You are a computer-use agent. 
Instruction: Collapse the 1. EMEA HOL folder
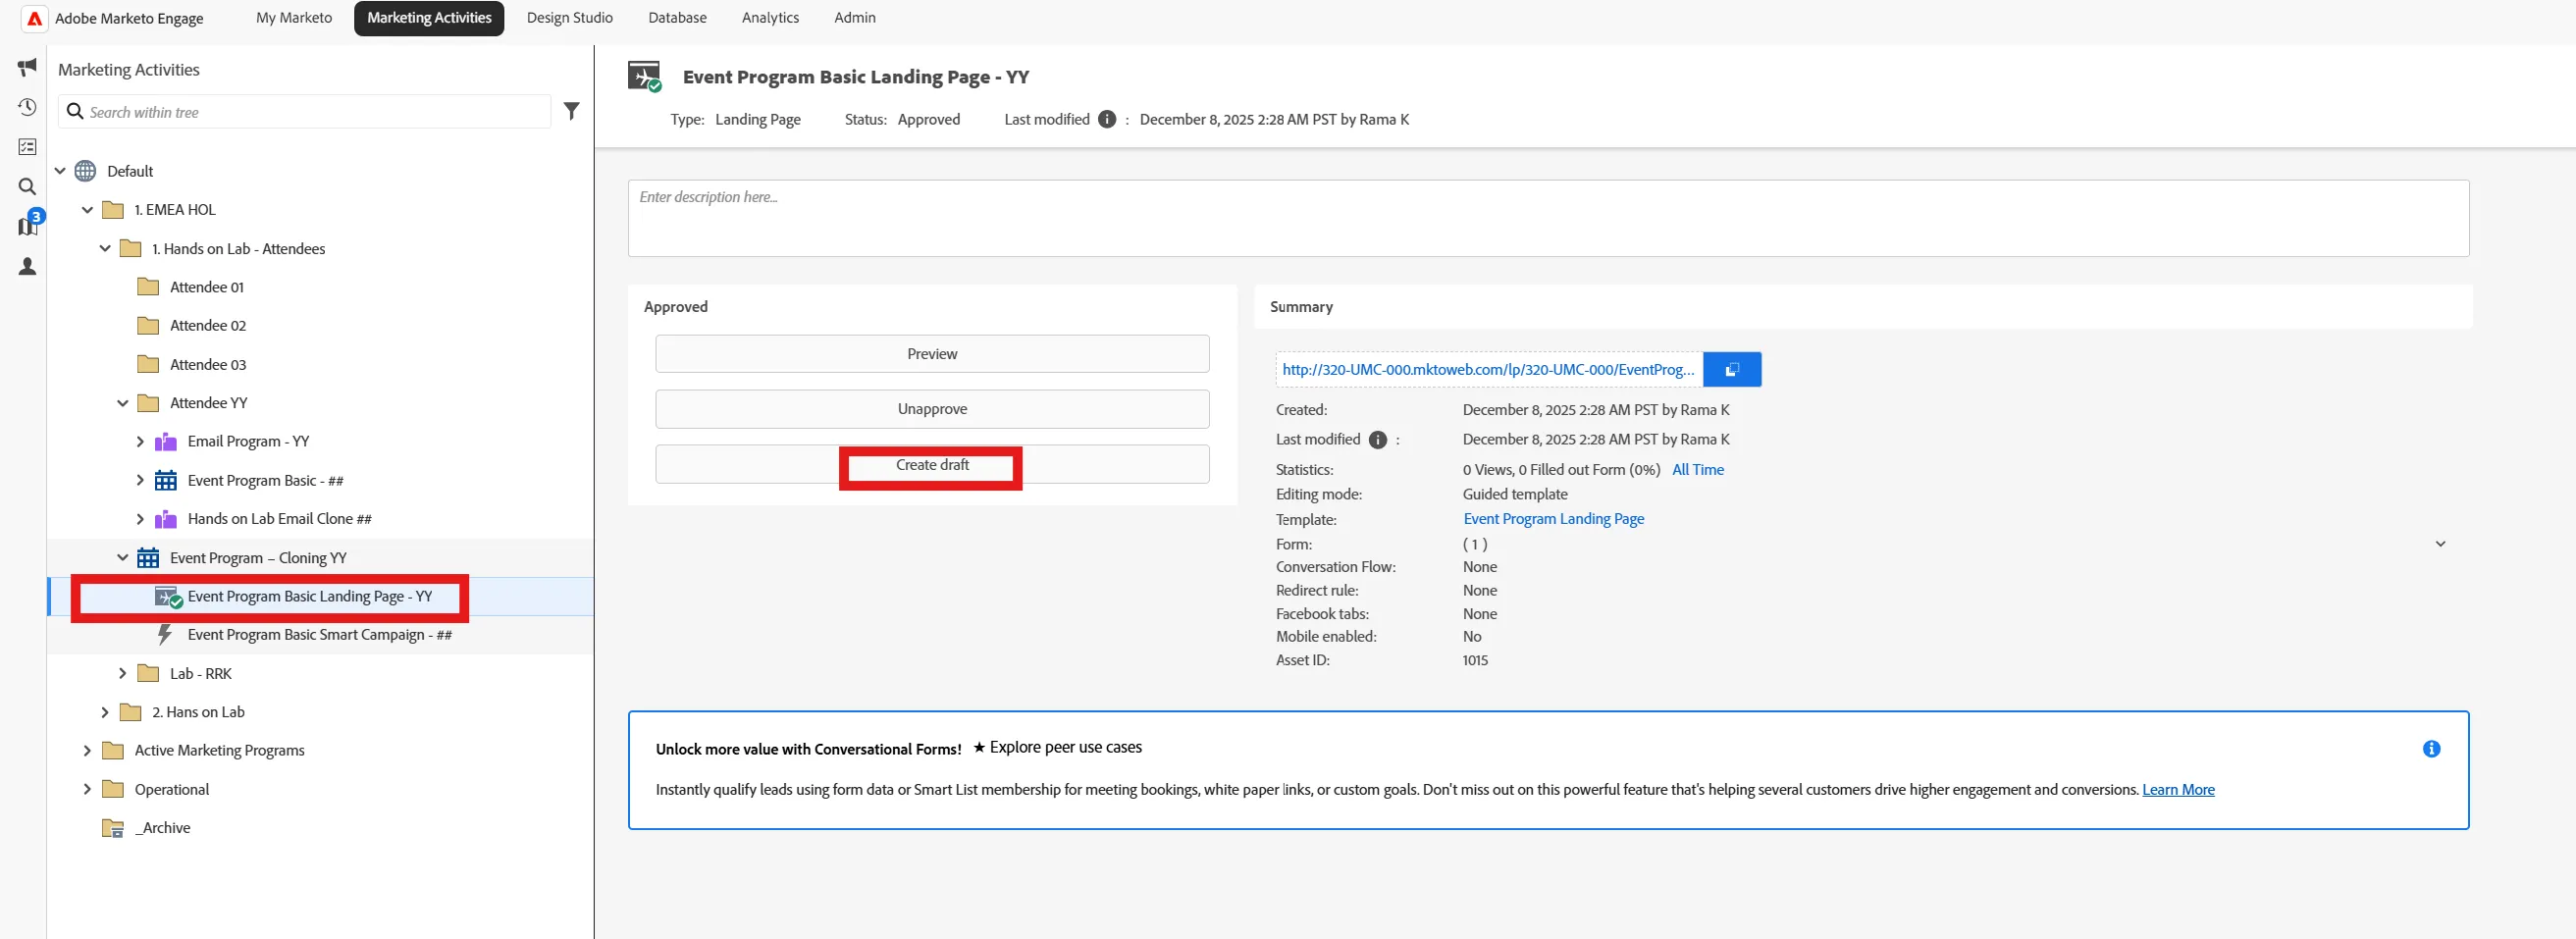point(87,210)
